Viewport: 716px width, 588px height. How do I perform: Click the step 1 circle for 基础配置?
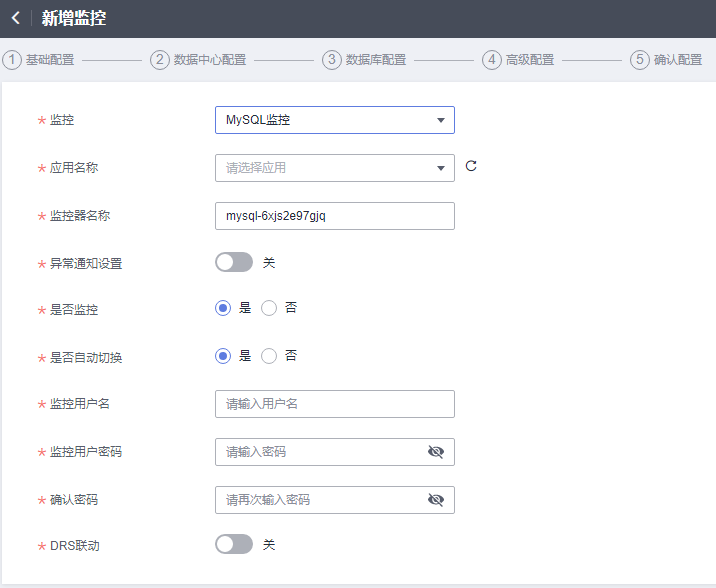tap(12, 60)
